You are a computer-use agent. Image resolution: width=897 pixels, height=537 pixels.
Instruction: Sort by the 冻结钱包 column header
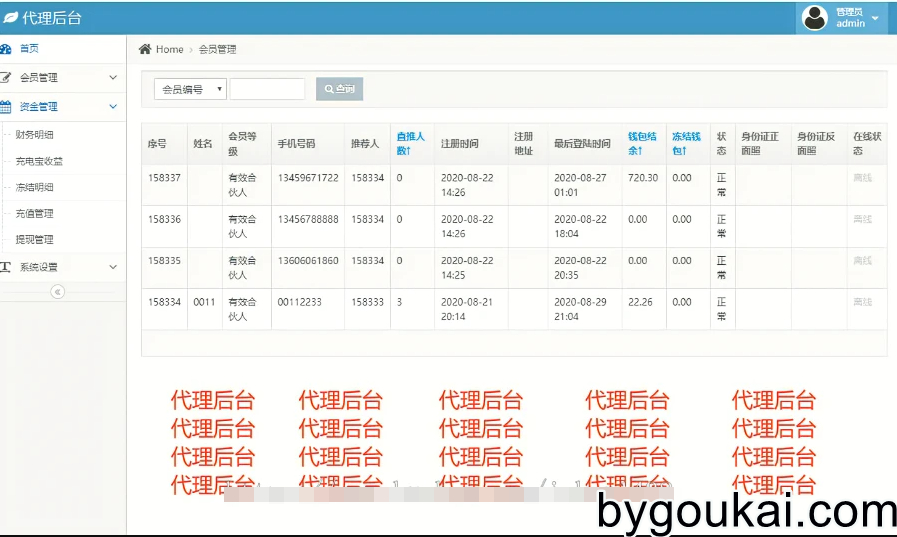[686, 144]
